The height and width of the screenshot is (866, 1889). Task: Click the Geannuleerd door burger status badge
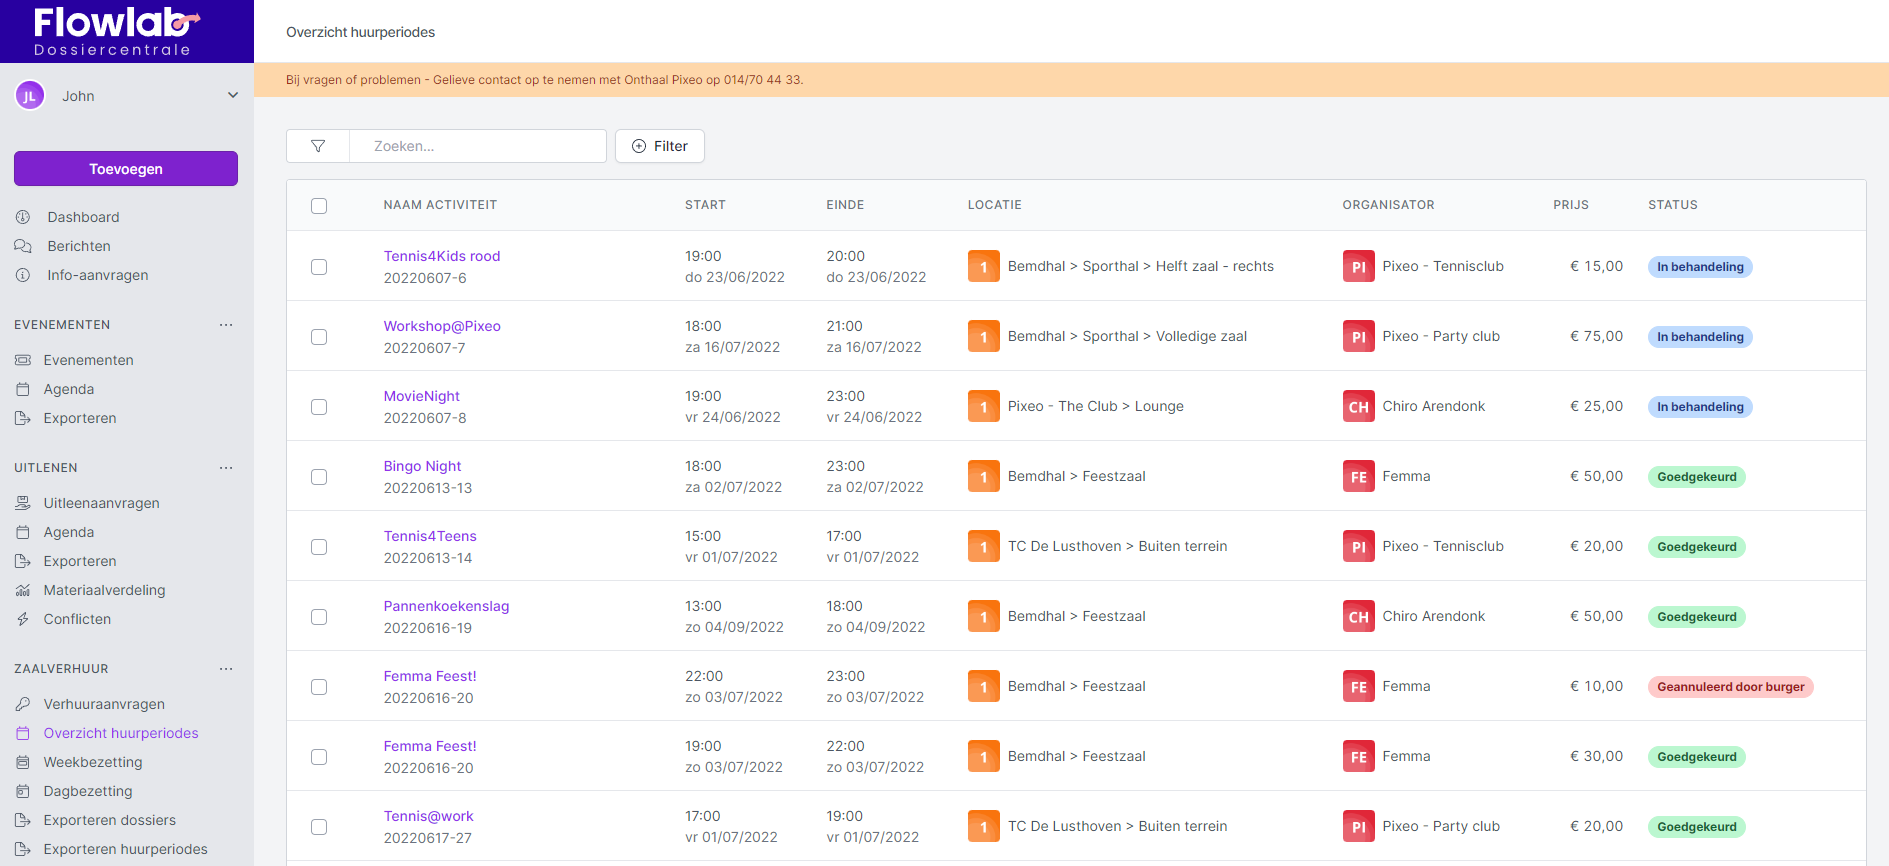(1730, 687)
